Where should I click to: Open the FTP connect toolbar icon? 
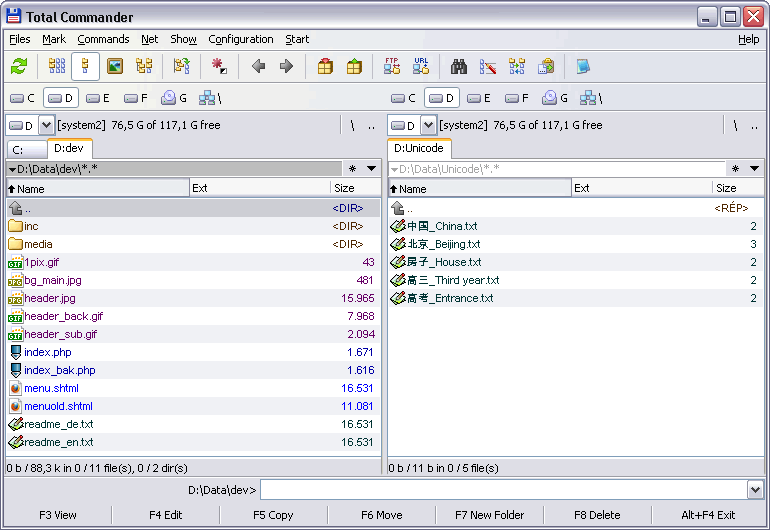392,67
